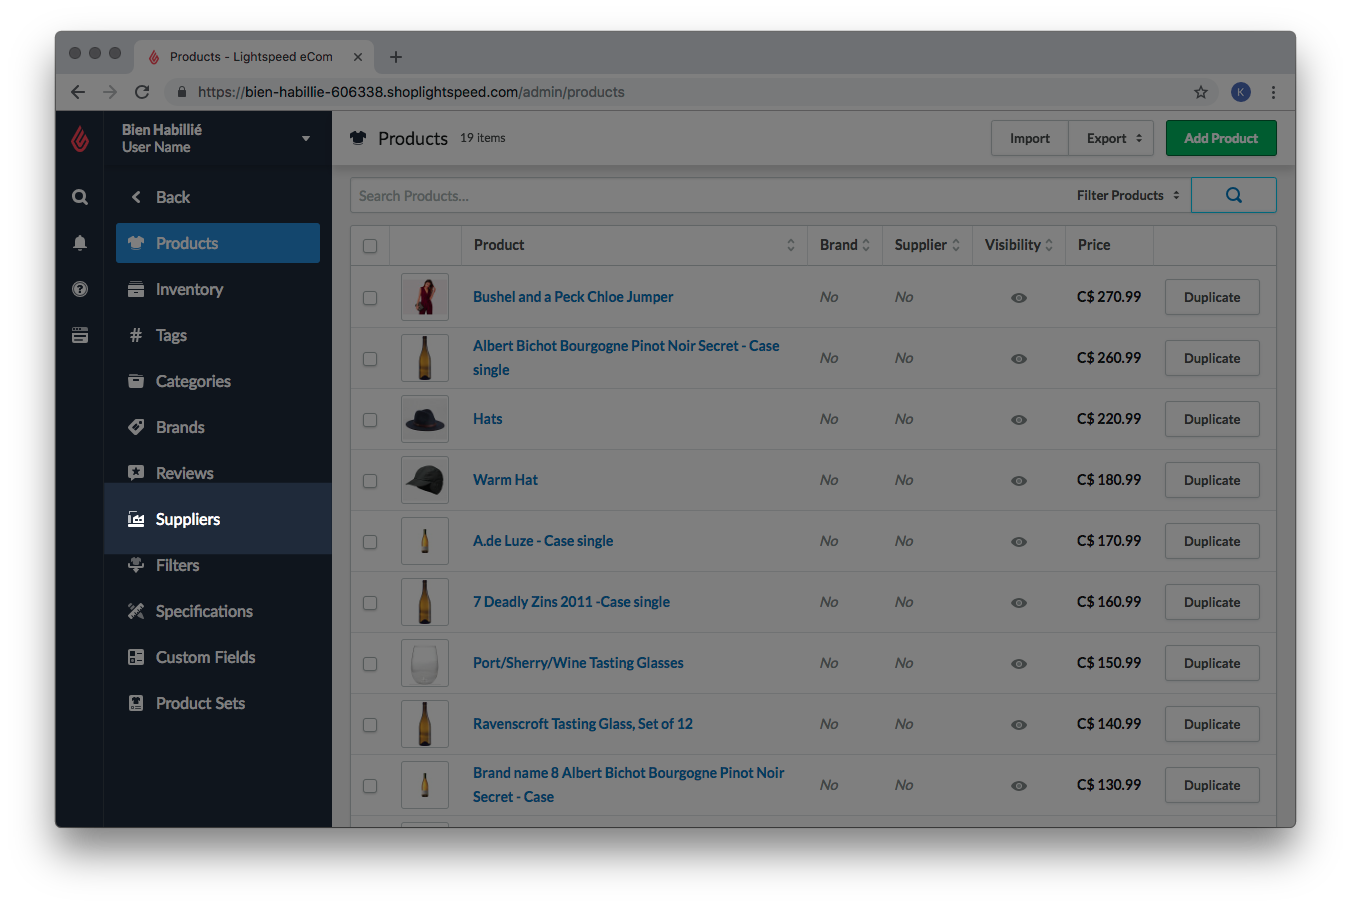Open Suppliers in the sidebar menu
The height and width of the screenshot is (907, 1351).
coord(218,519)
